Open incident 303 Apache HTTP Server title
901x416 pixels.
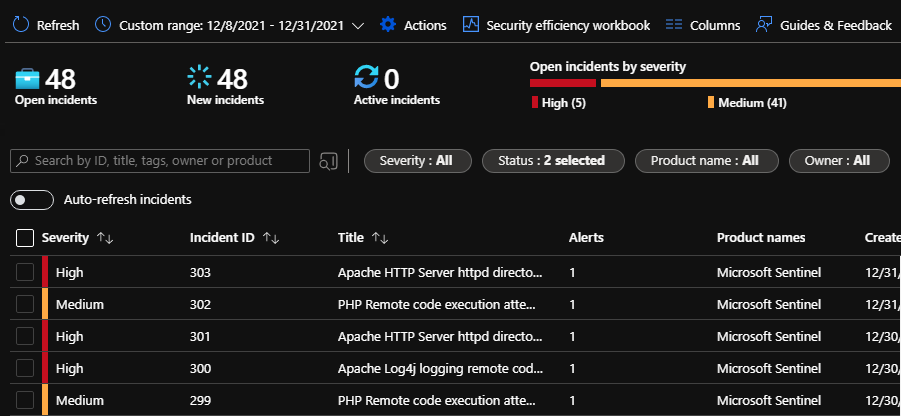click(440, 272)
